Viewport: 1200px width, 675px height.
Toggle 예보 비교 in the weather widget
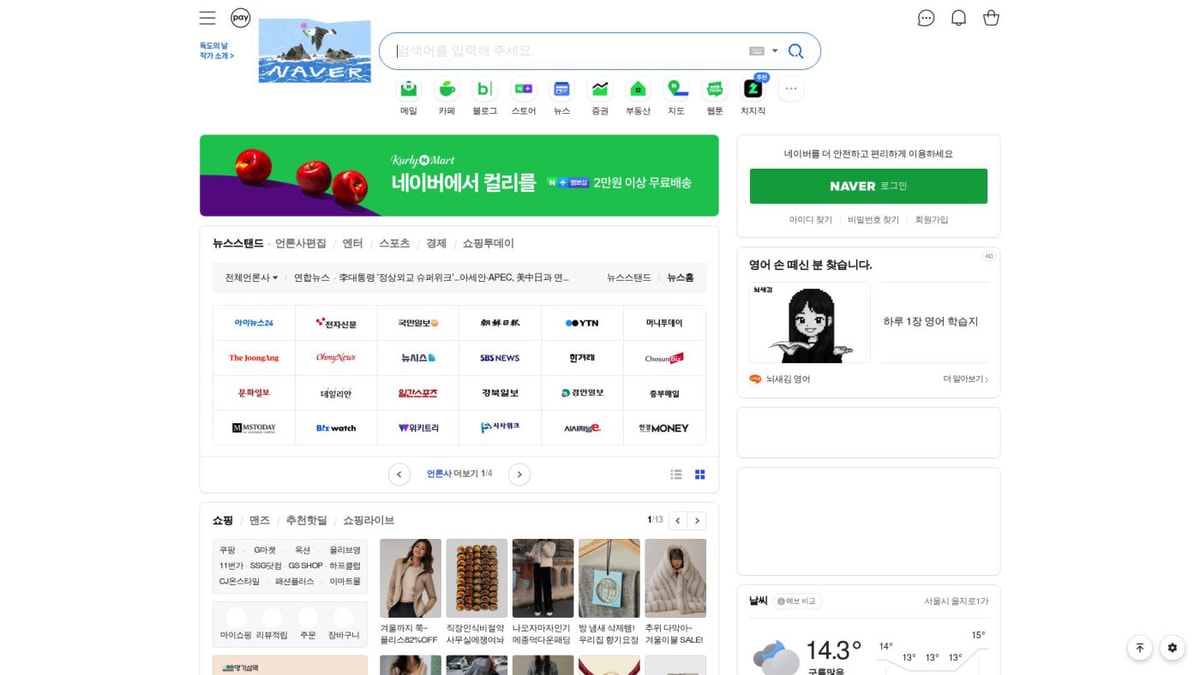(800, 600)
